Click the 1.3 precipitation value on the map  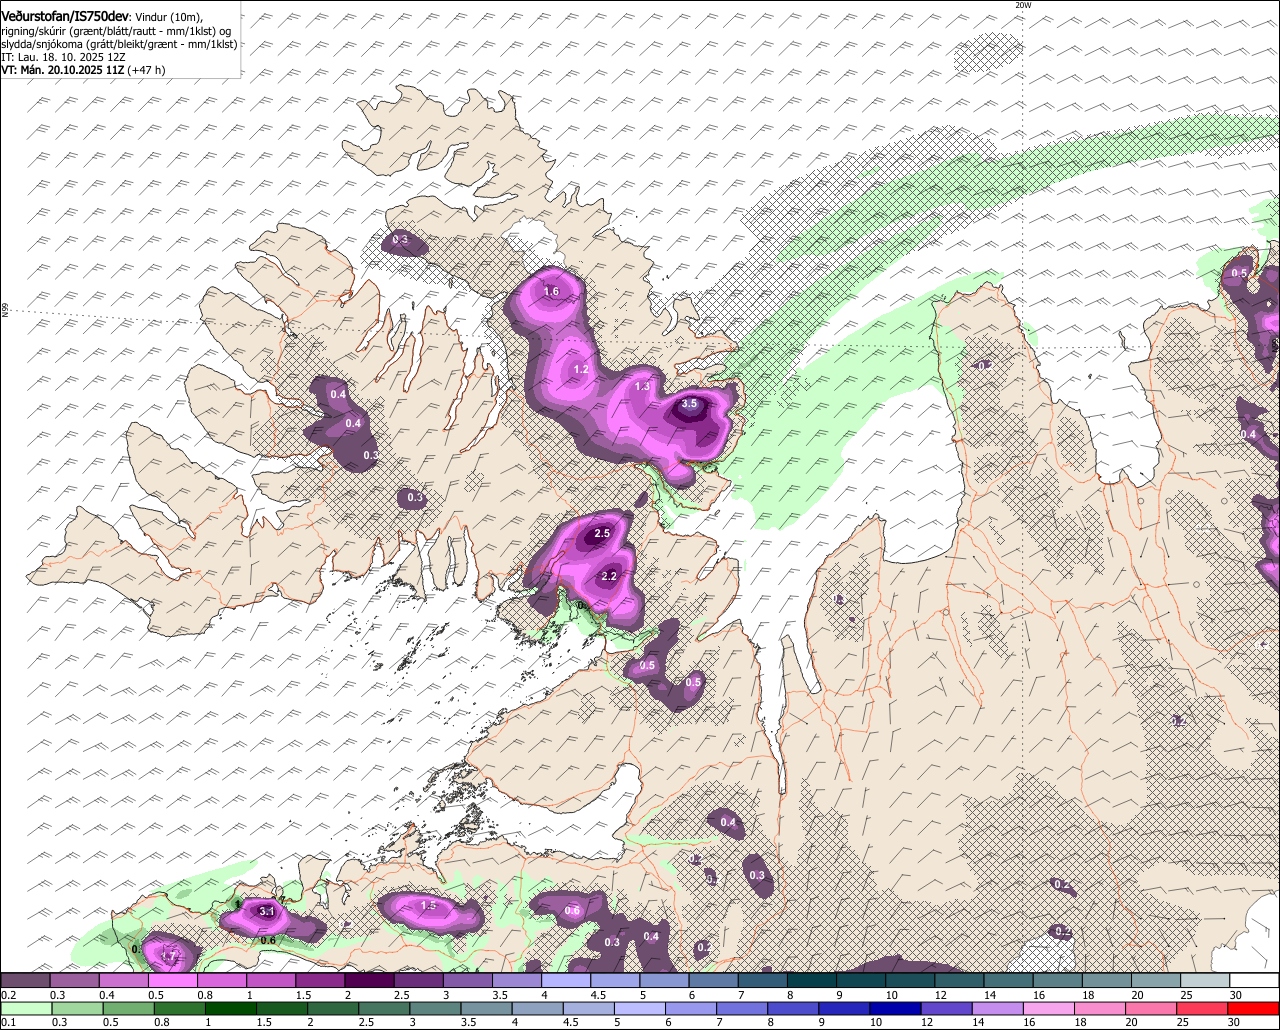[642, 387]
